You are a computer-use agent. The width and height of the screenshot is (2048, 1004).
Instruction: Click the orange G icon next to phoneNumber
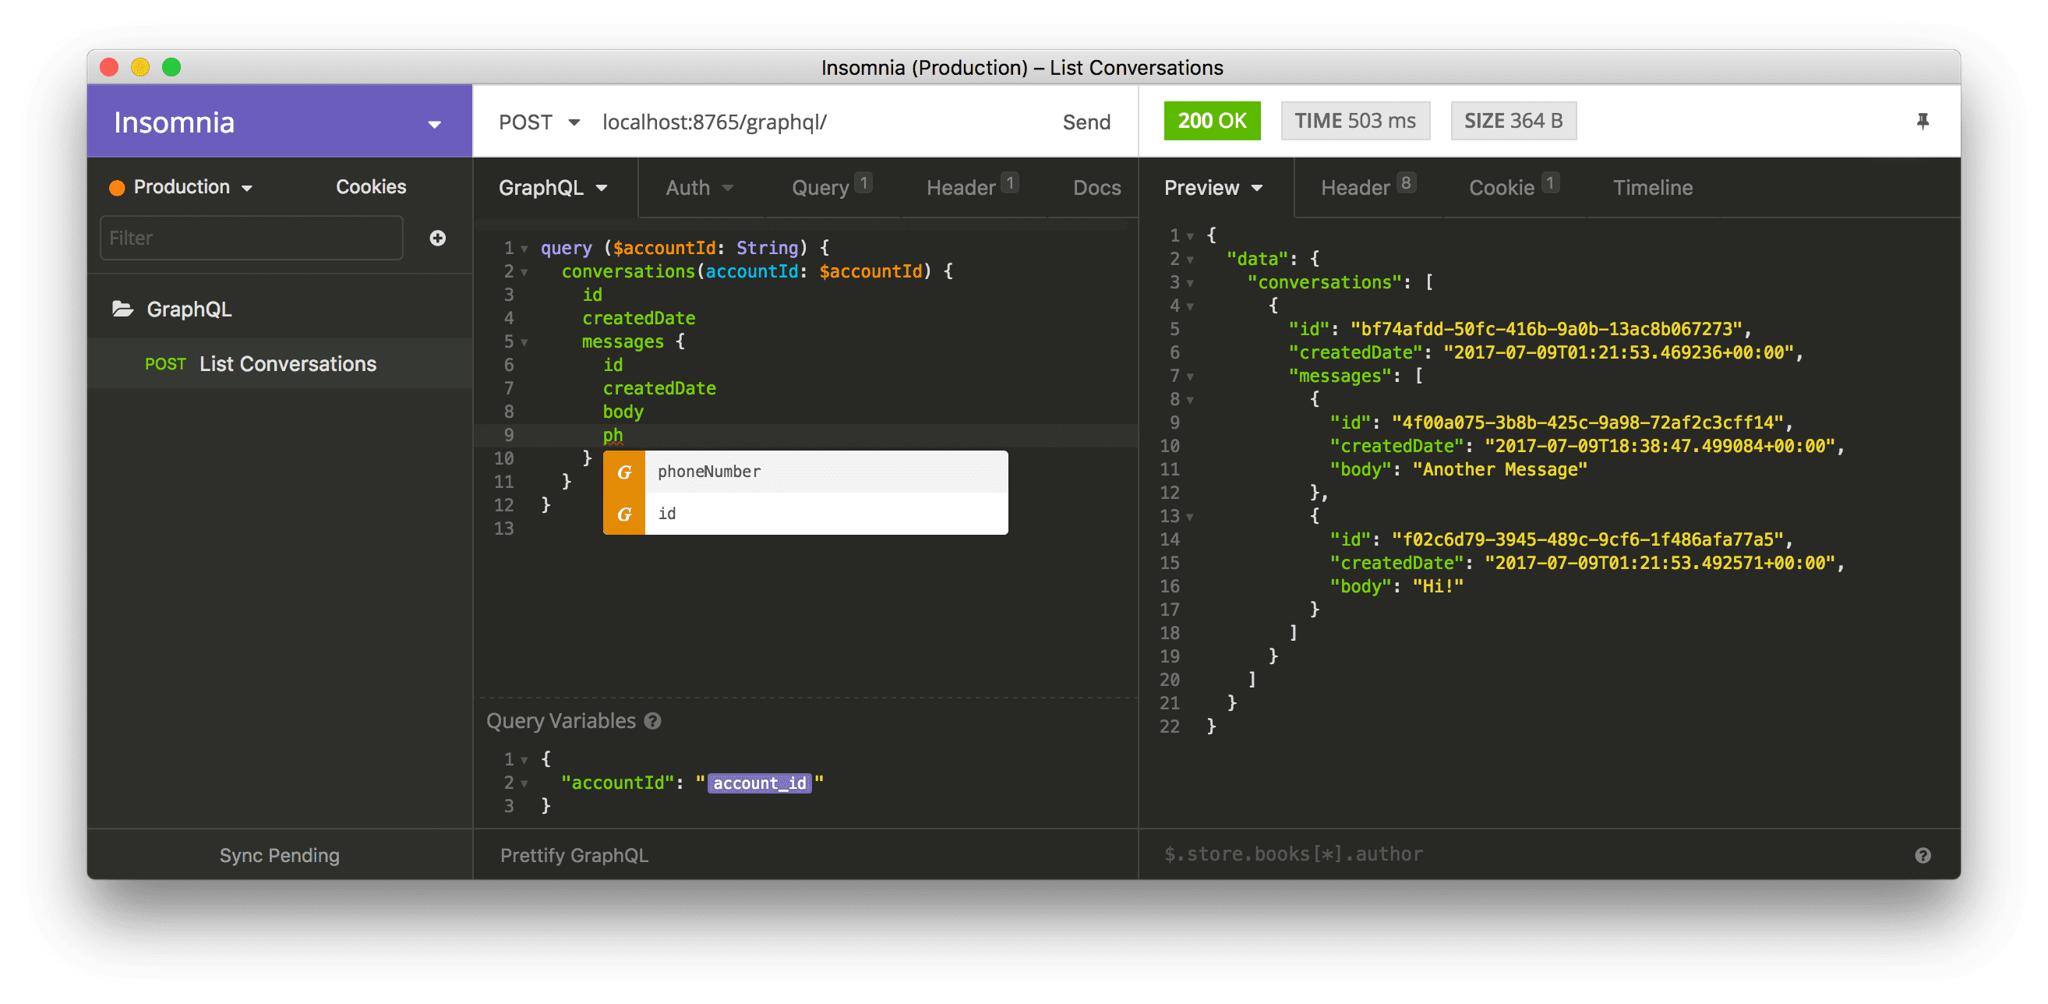point(624,471)
